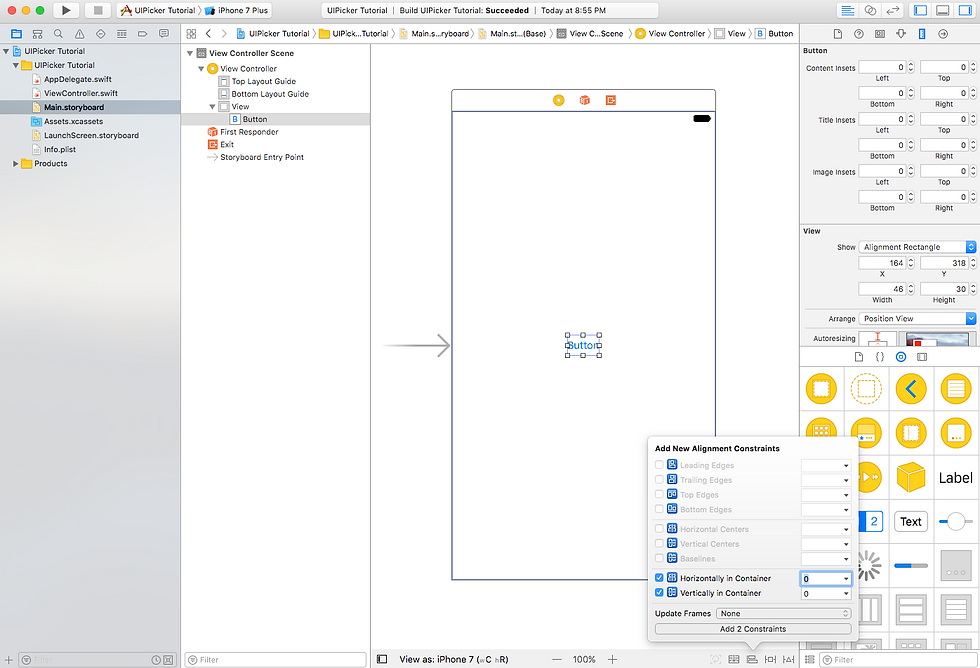980x668 pixels.
Task: Show the media library
Action: tap(922, 357)
